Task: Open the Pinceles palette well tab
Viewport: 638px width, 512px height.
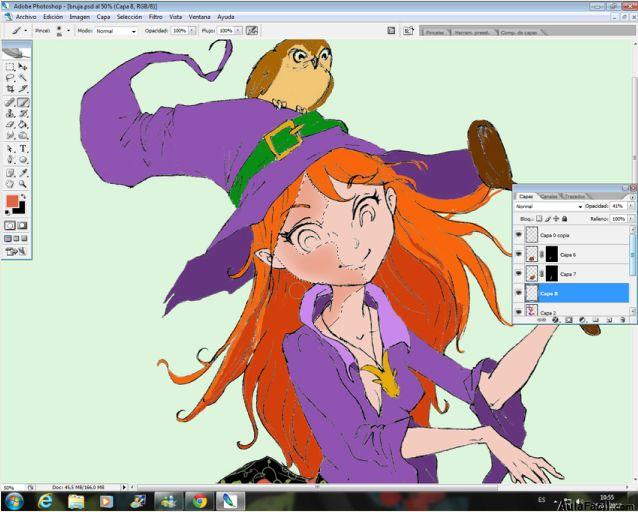Action: [435, 32]
